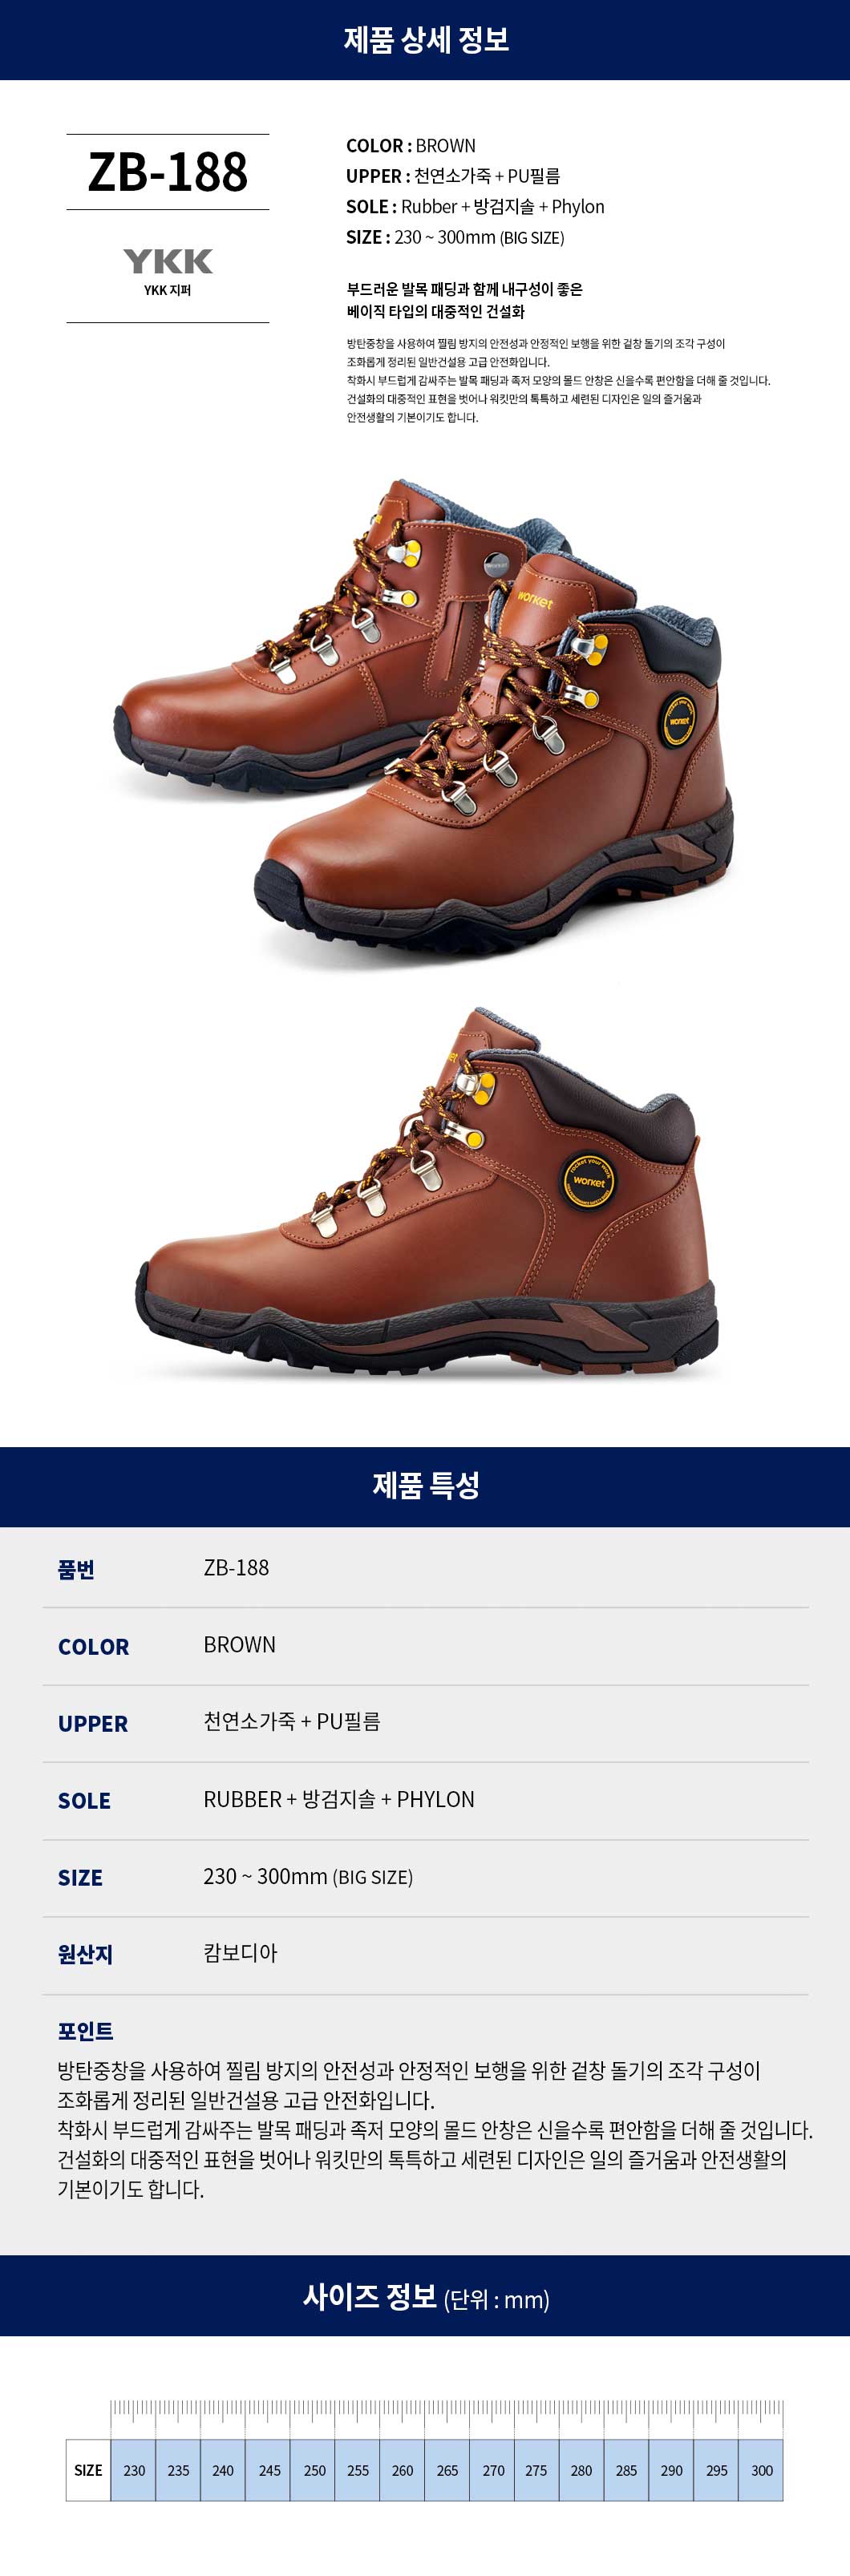Select size 300 in size chart

[x=761, y=2470]
